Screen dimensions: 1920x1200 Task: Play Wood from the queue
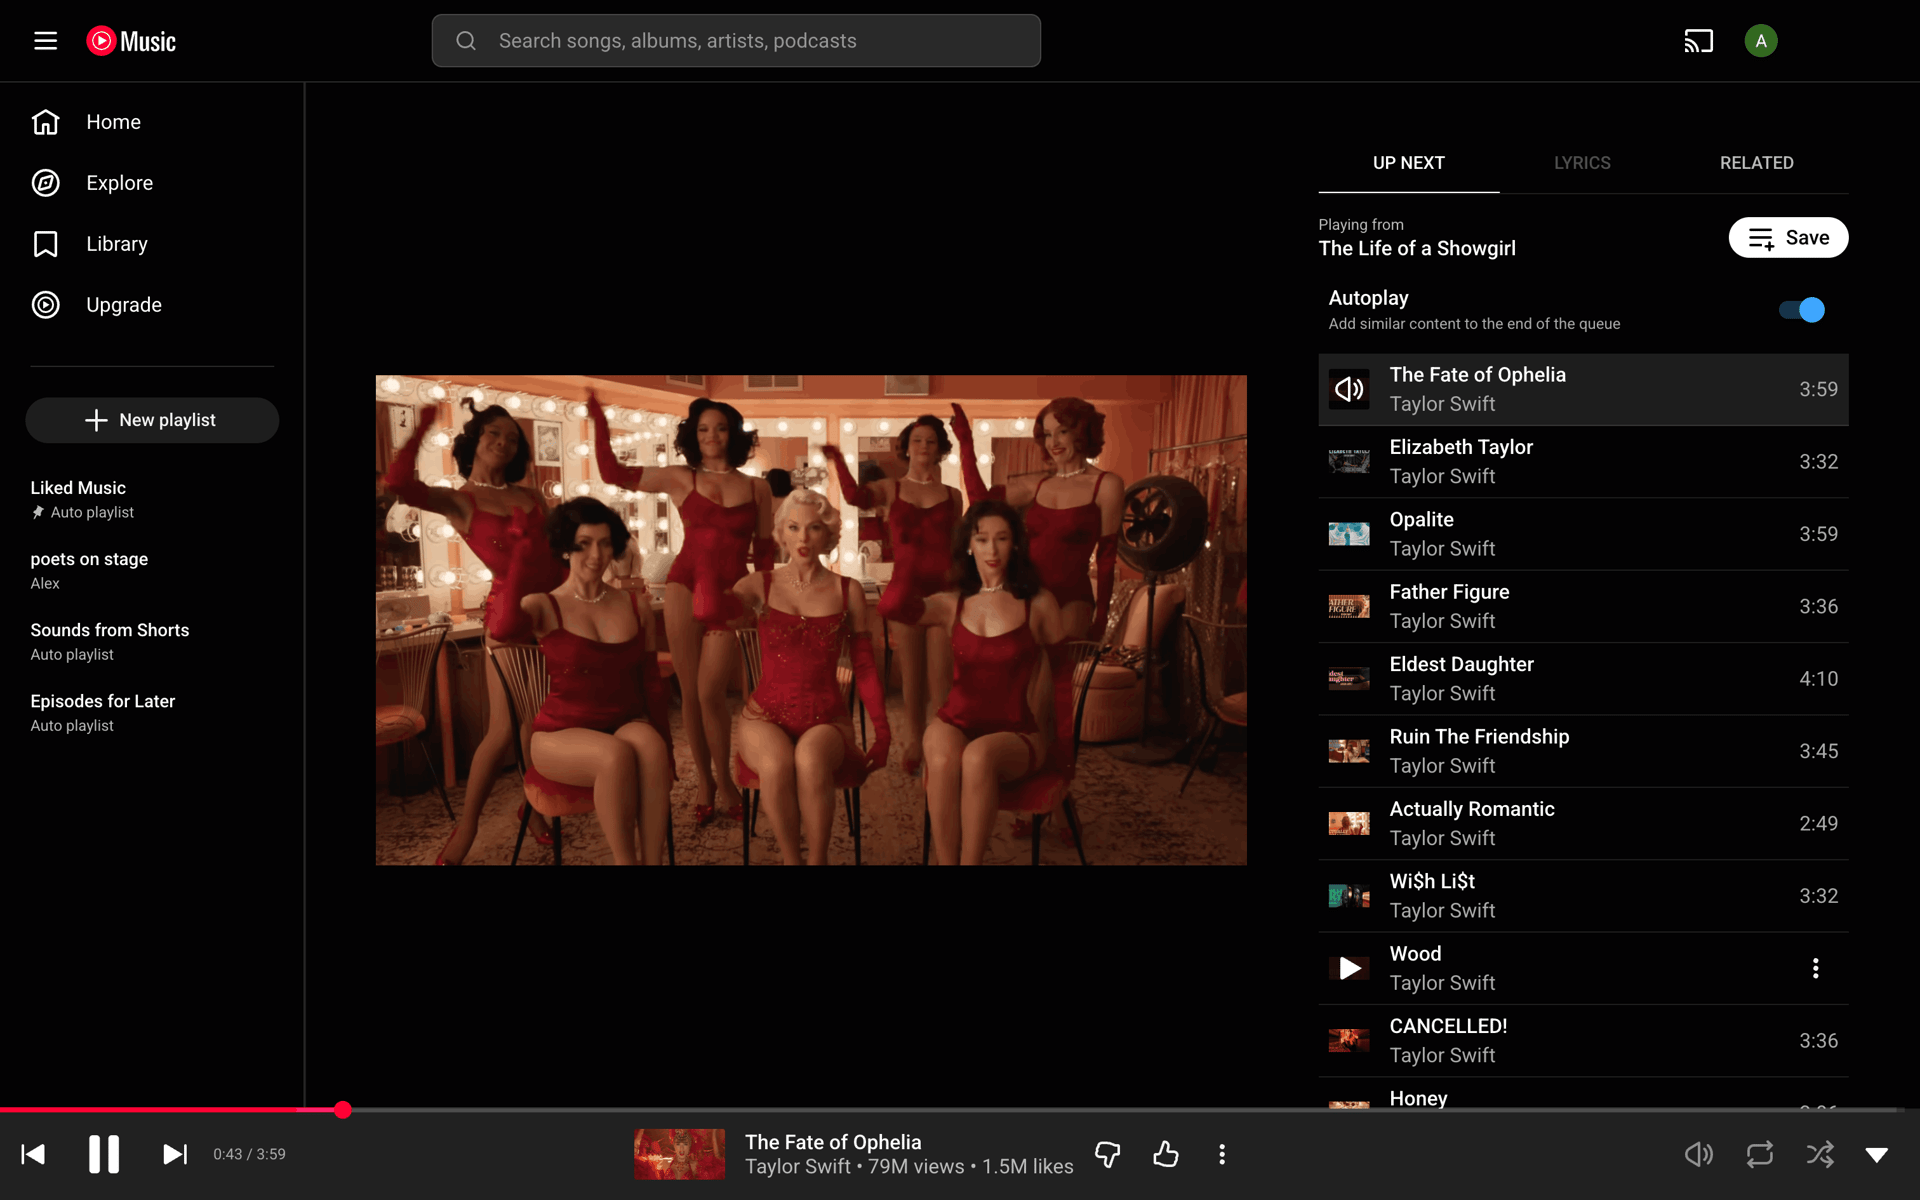pyautogui.click(x=1349, y=968)
